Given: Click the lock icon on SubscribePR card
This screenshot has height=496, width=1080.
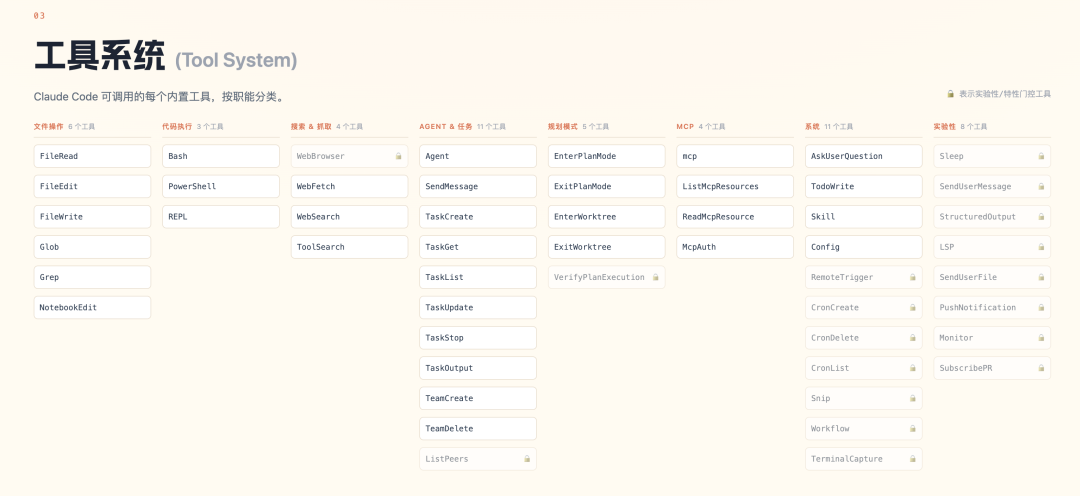Looking at the screenshot, I should (x=1041, y=368).
